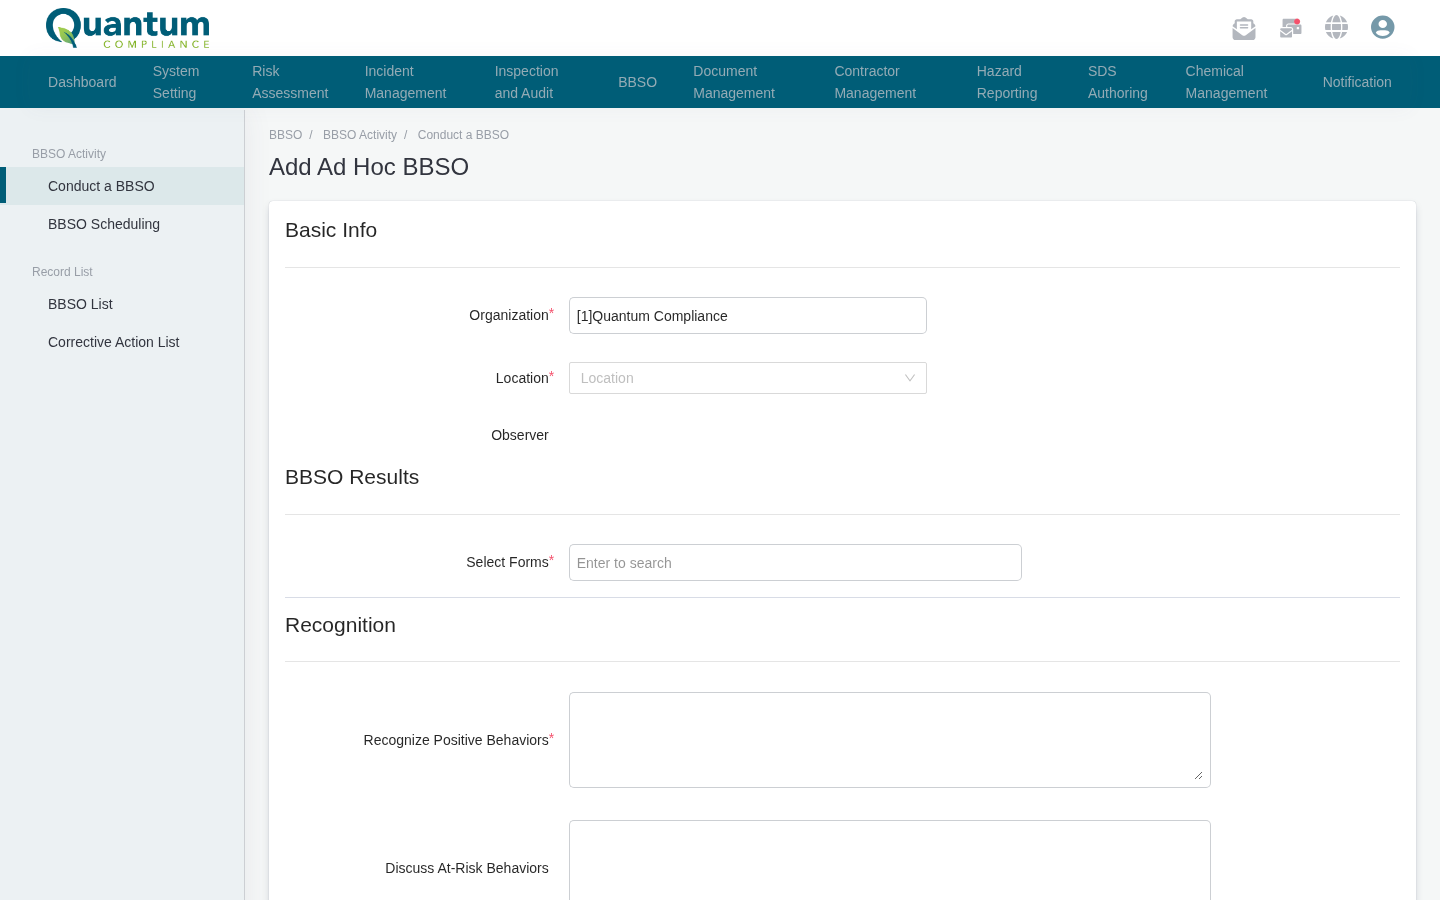Select Conduct a BBSO in sidebar

coord(122,186)
